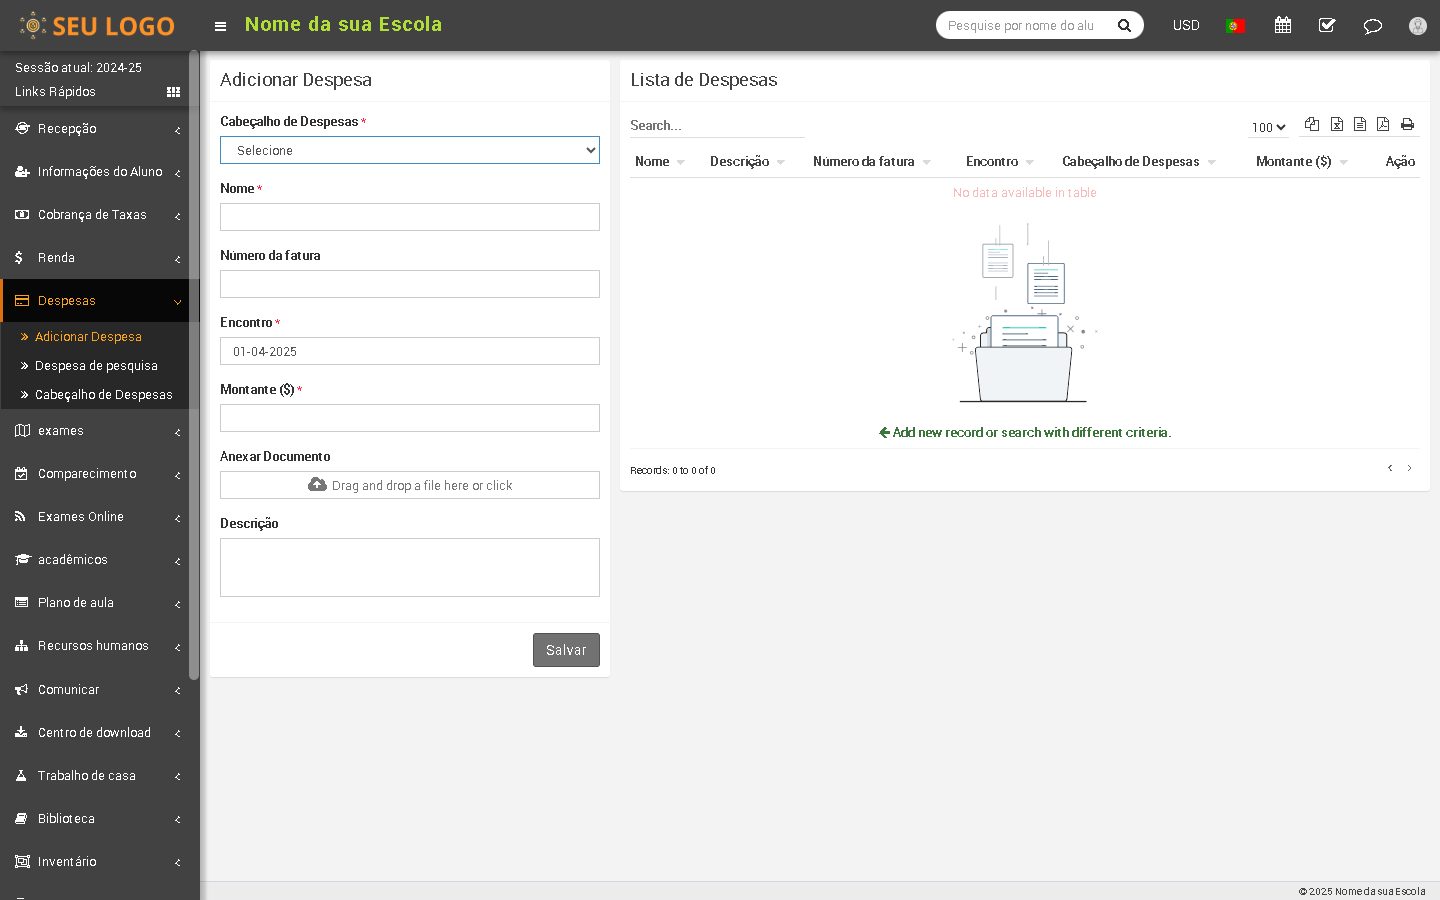Click the hamburger menu toggle icon
1440x900 pixels.
coord(220,26)
